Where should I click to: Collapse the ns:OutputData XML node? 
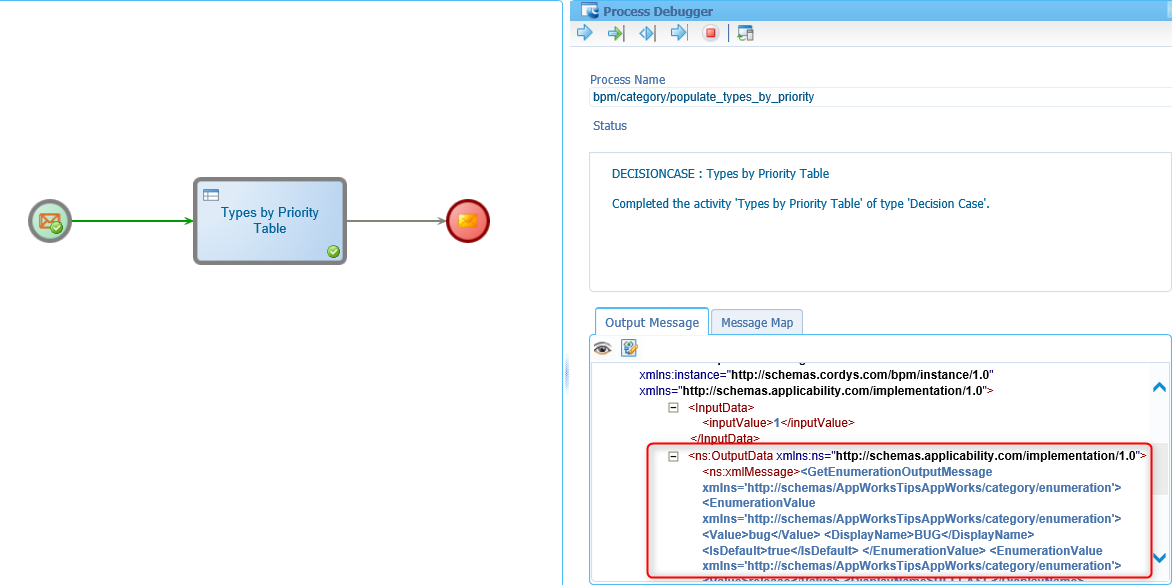tap(673, 456)
